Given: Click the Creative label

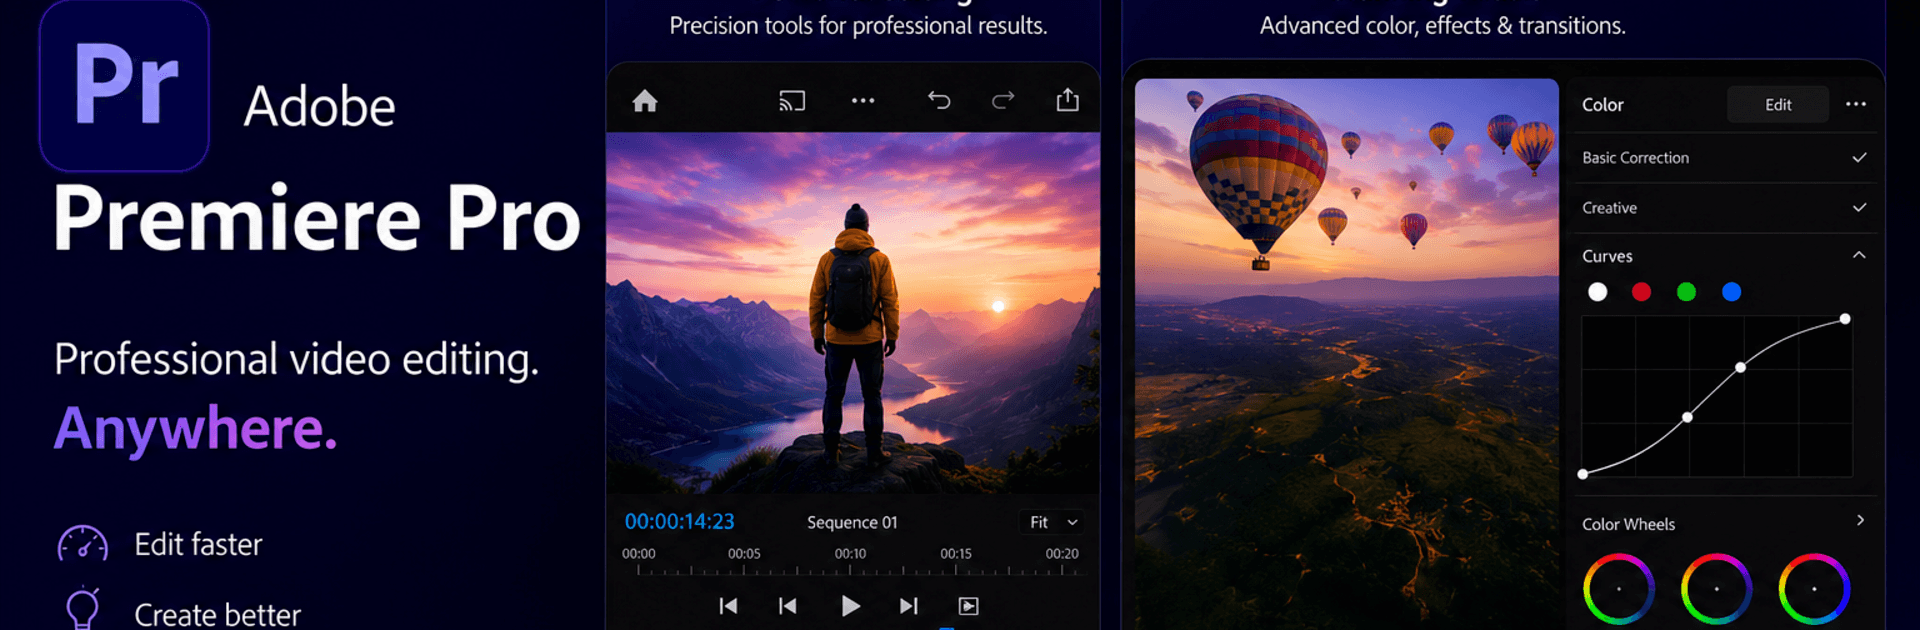Looking at the screenshot, I should (1609, 208).
